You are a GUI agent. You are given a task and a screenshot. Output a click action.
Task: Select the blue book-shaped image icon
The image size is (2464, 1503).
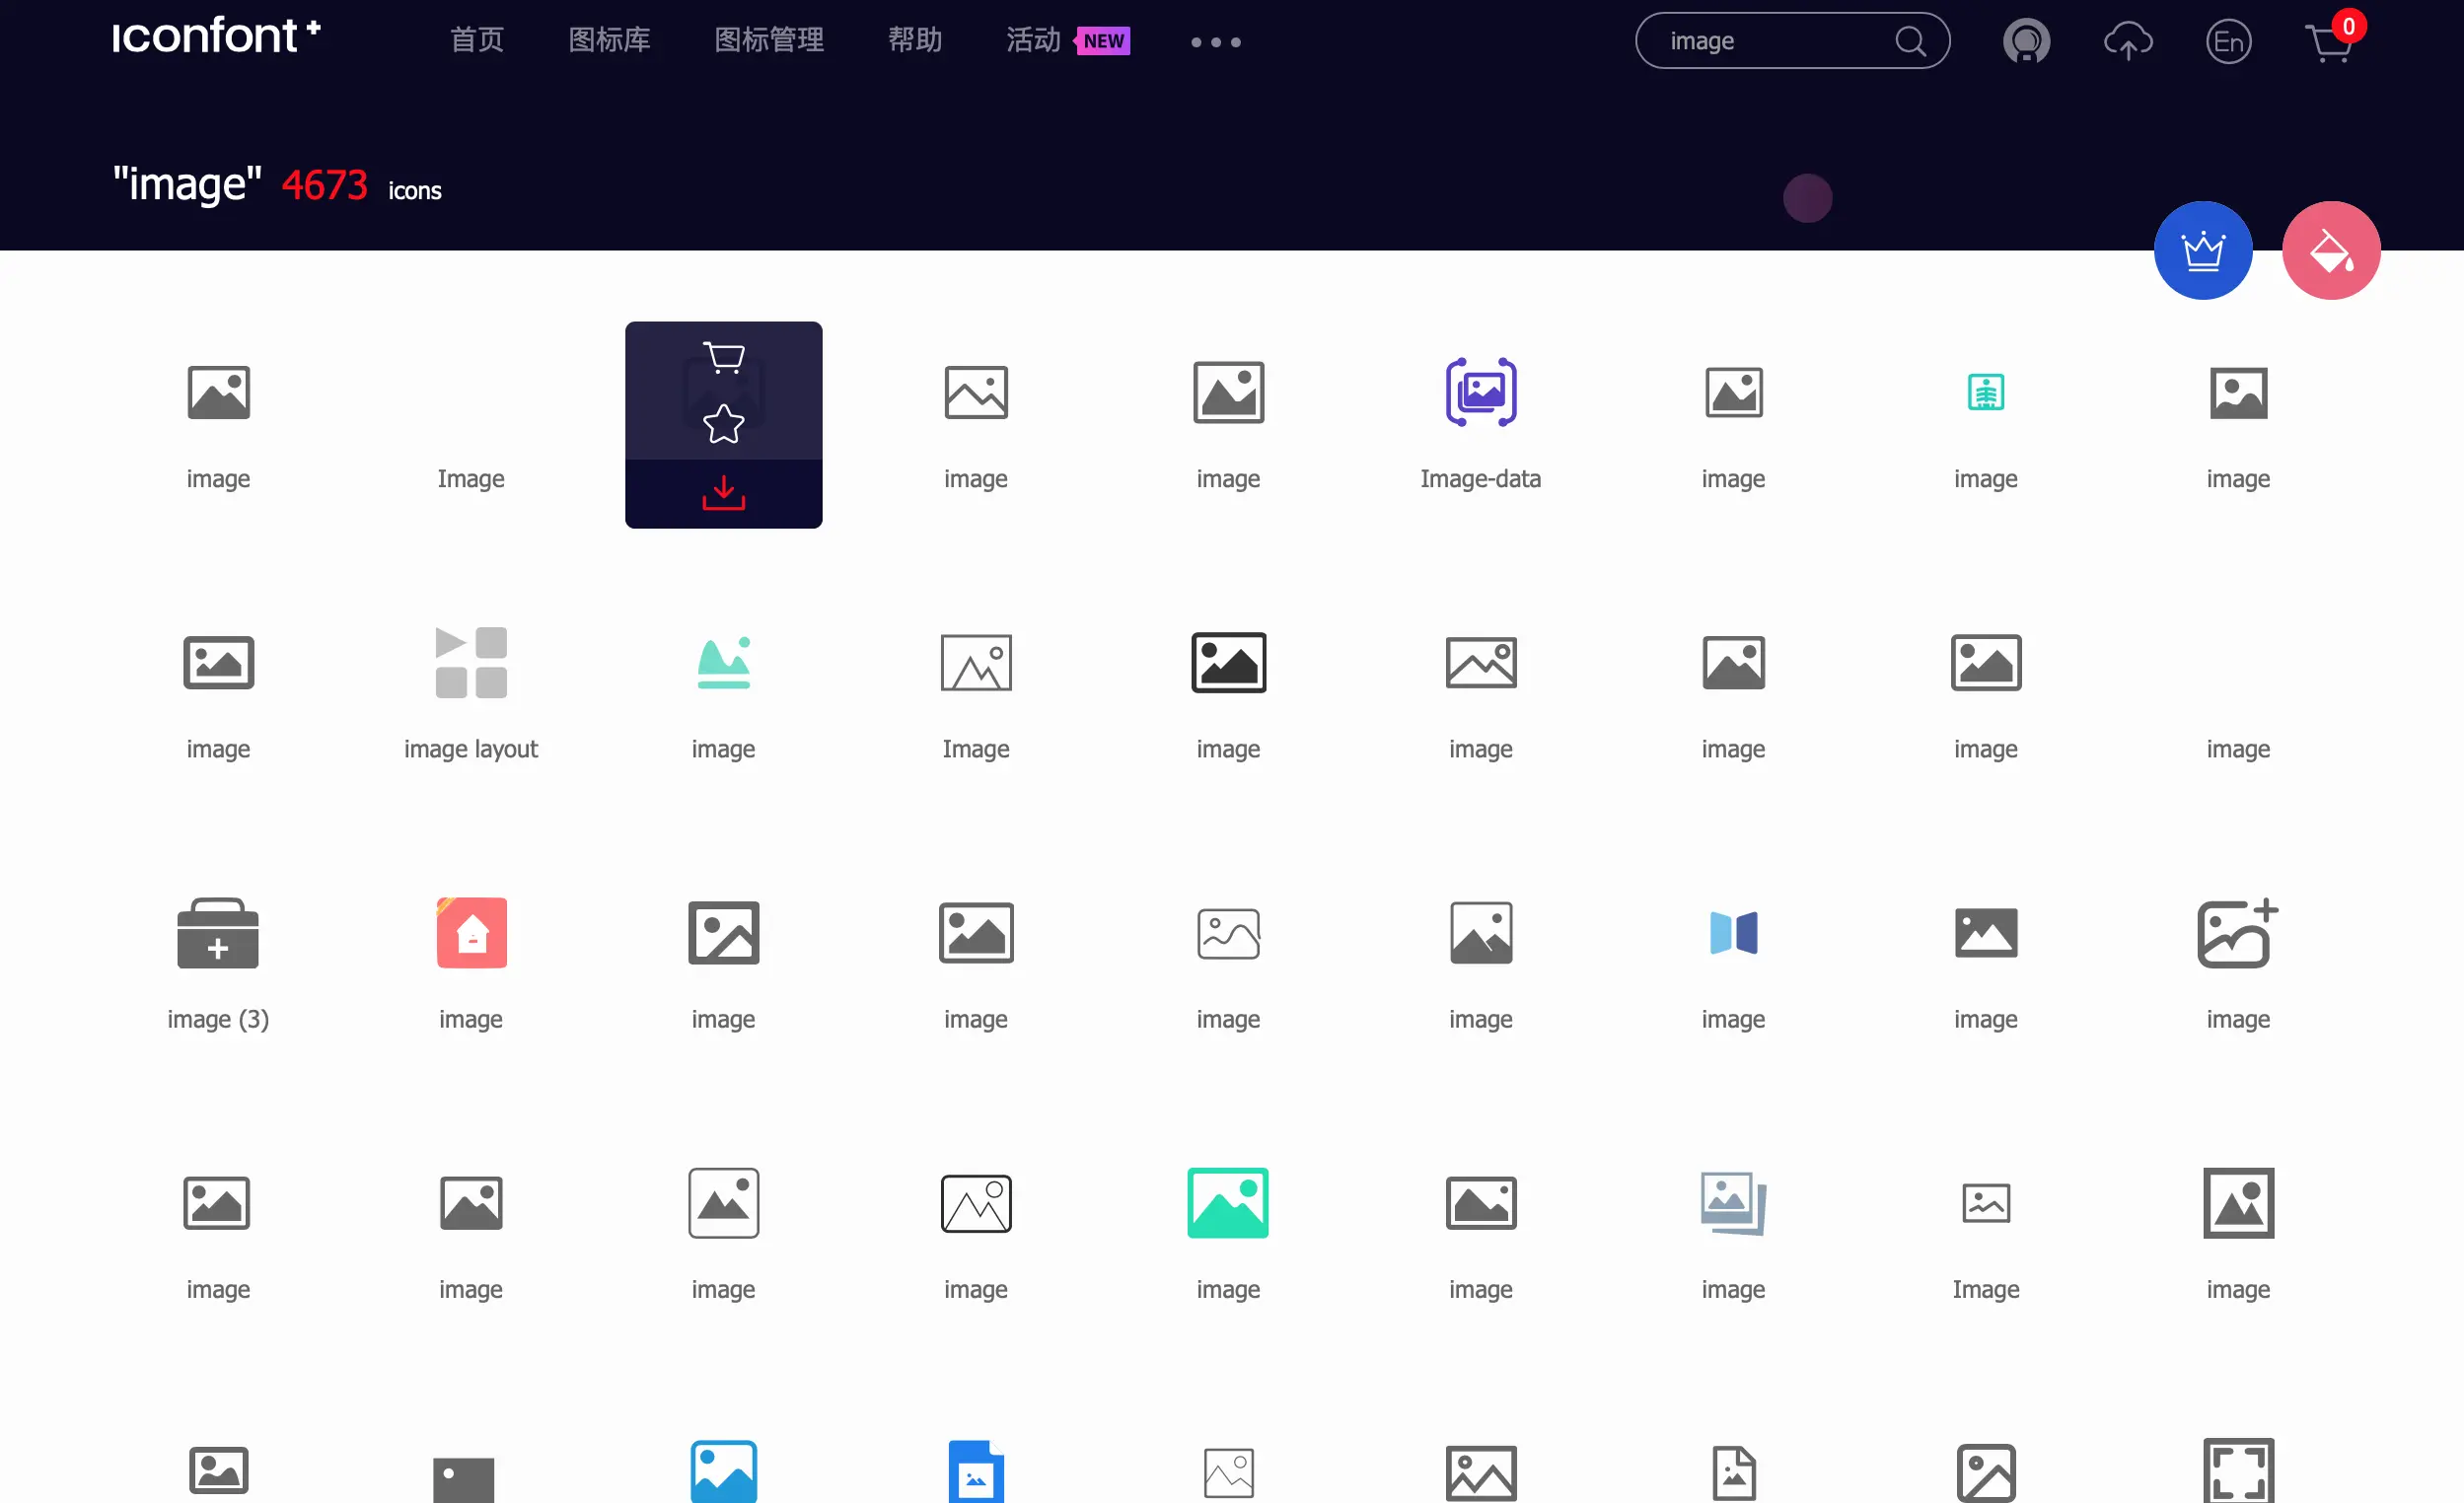coord(1732,932)
